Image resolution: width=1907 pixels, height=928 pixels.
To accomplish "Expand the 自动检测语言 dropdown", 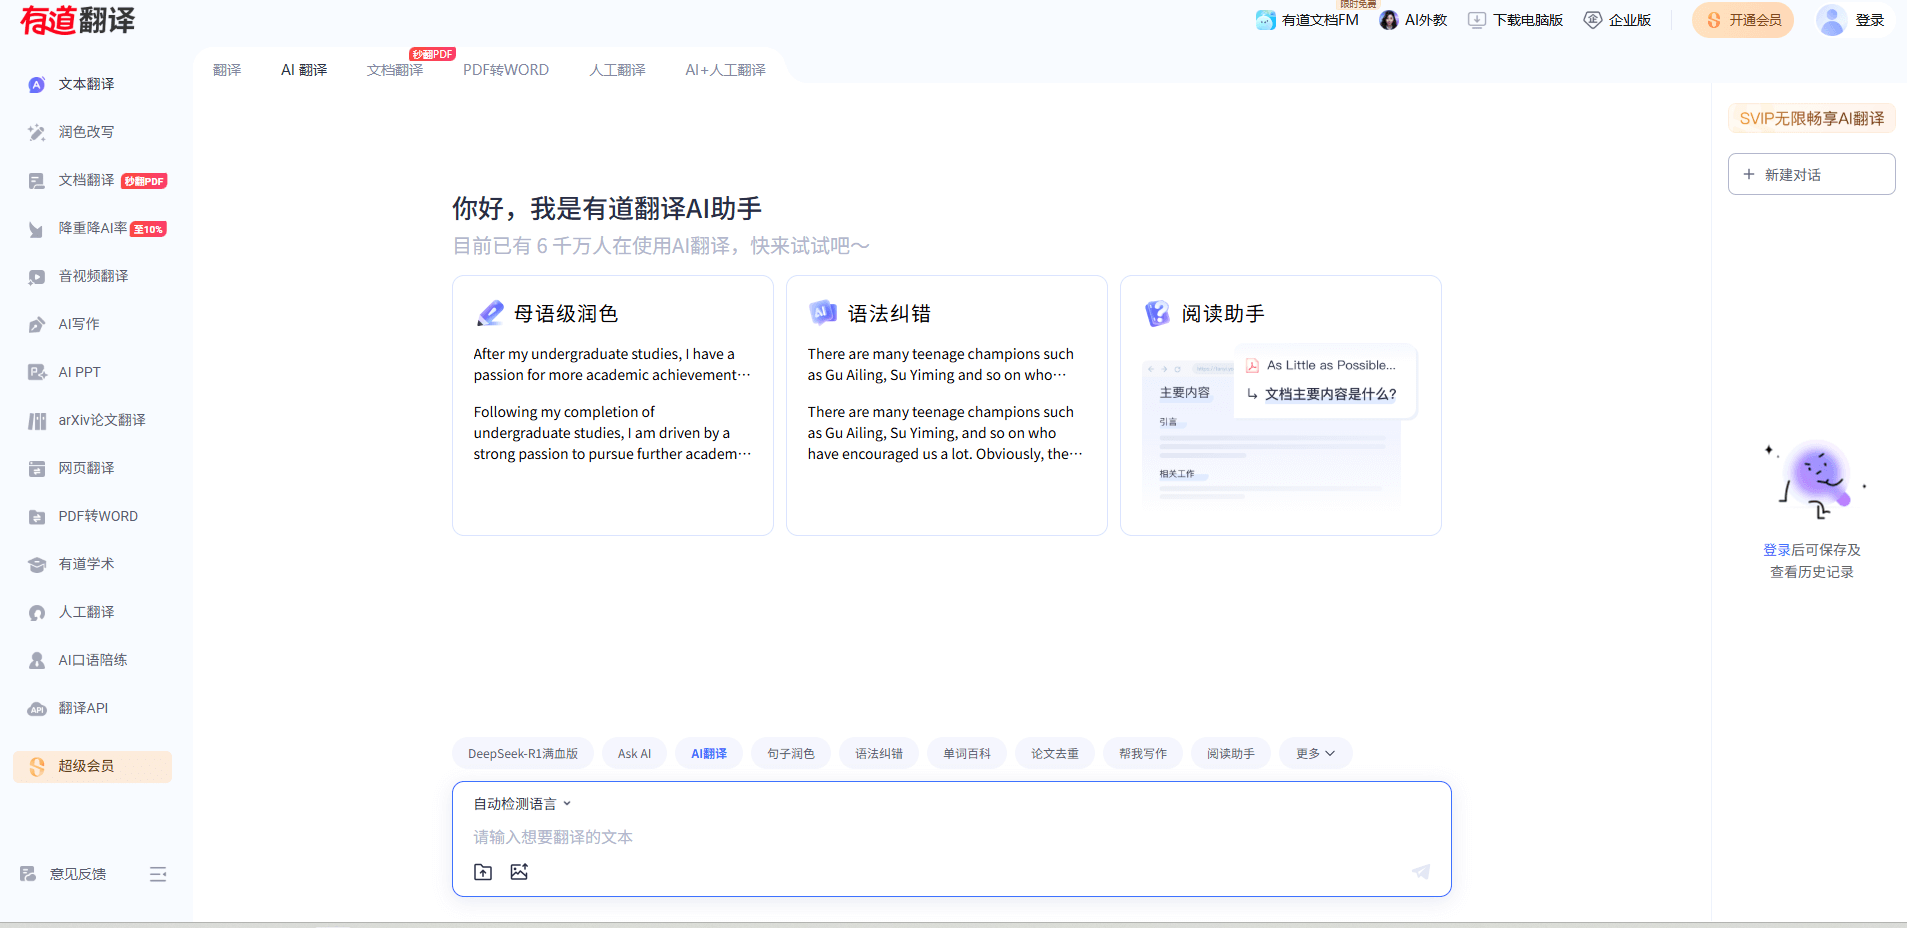I will [x=522, y=804].
